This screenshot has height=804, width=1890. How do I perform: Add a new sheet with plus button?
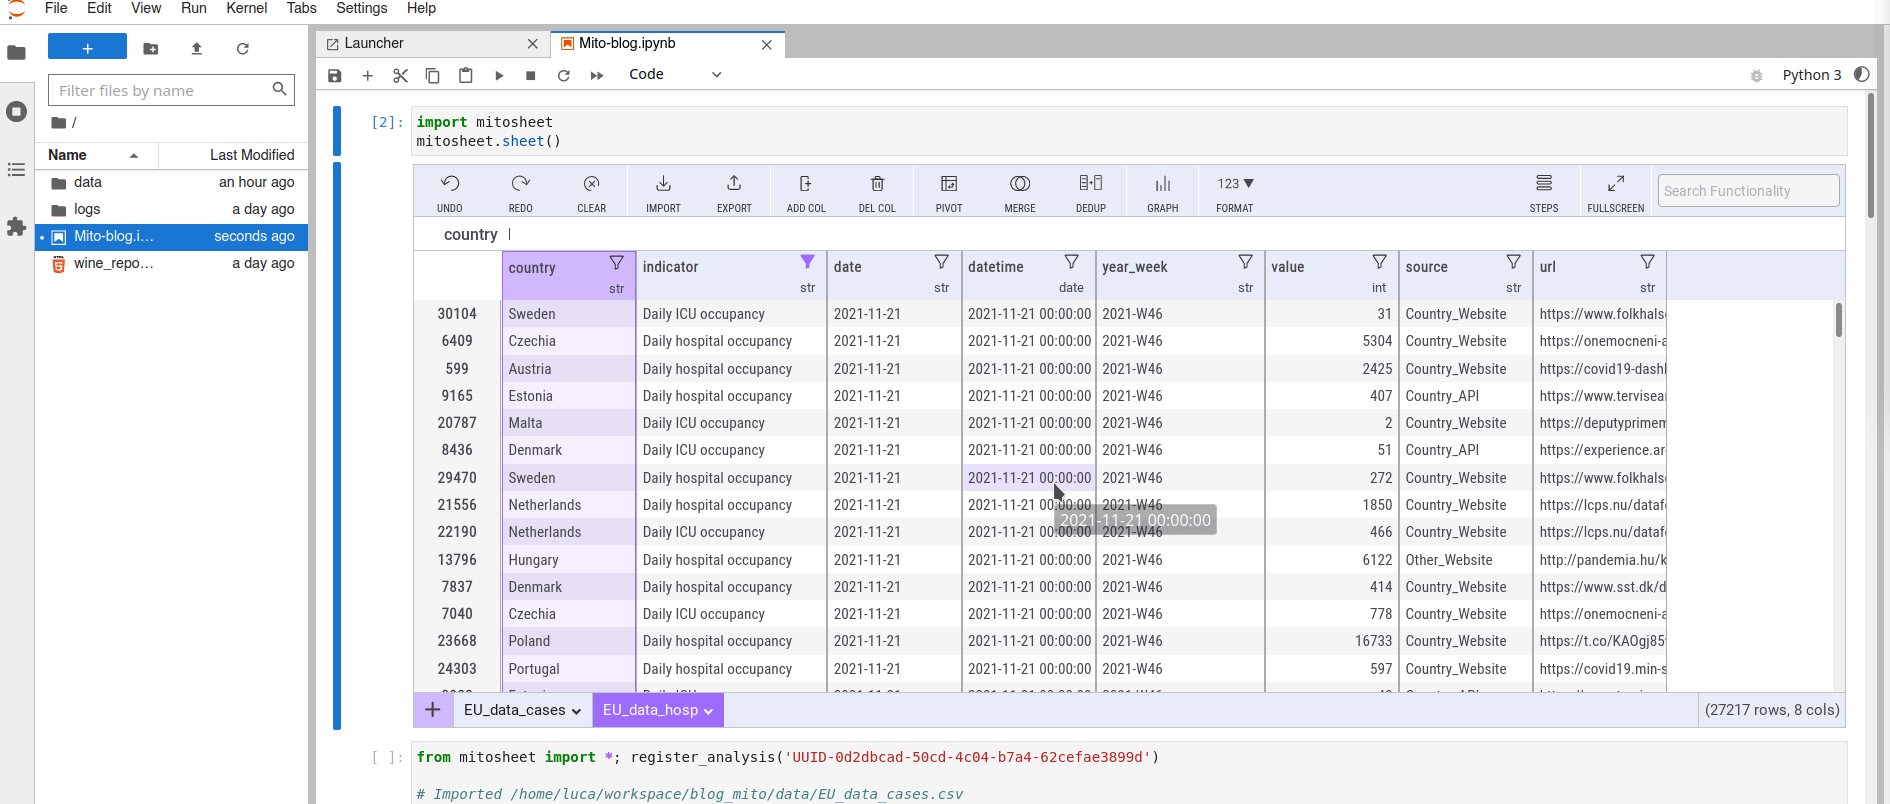click(x=433, y=710)
